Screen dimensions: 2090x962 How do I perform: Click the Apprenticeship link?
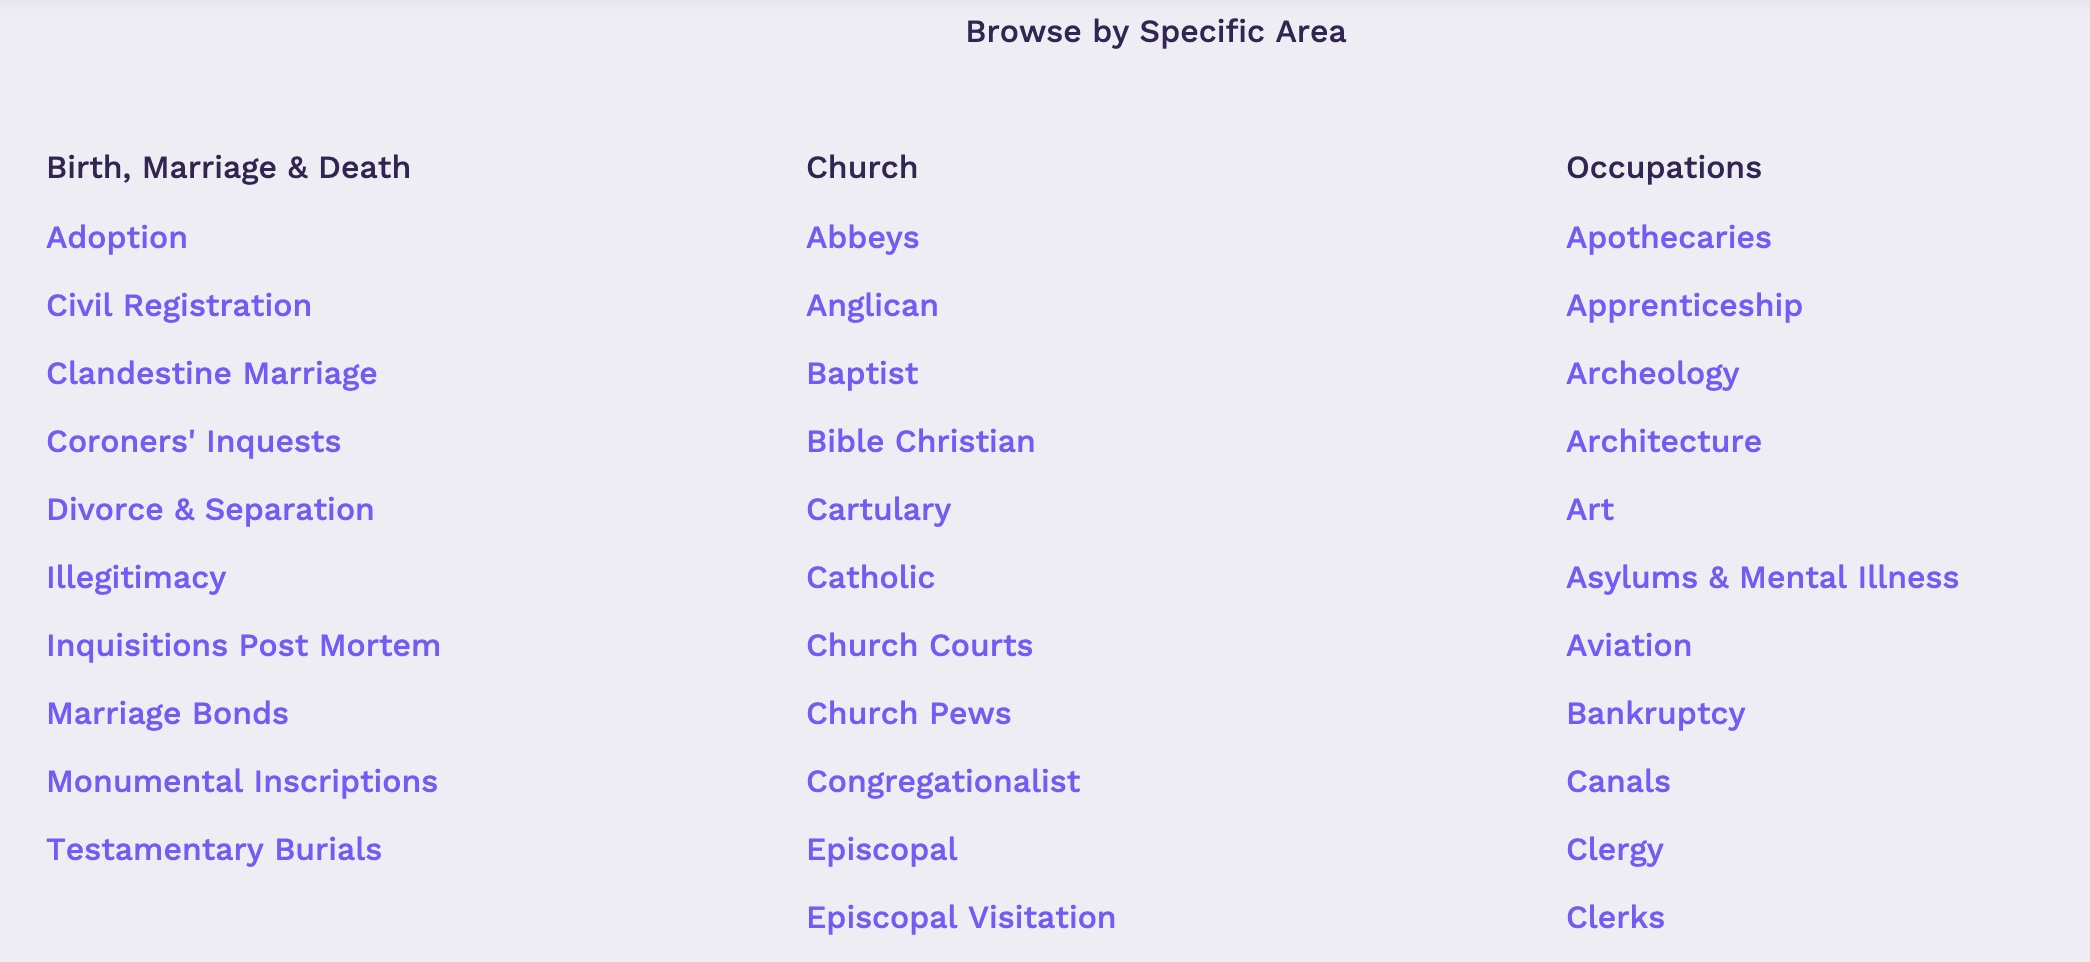click(1684, 306)
